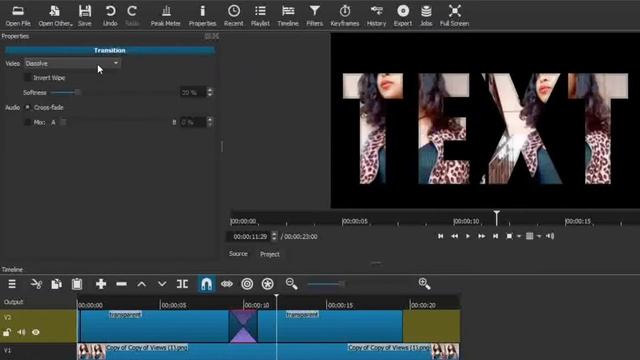Click the player timecode stepper arrows
Screen dimensions: 640x360
coord(274,236)
